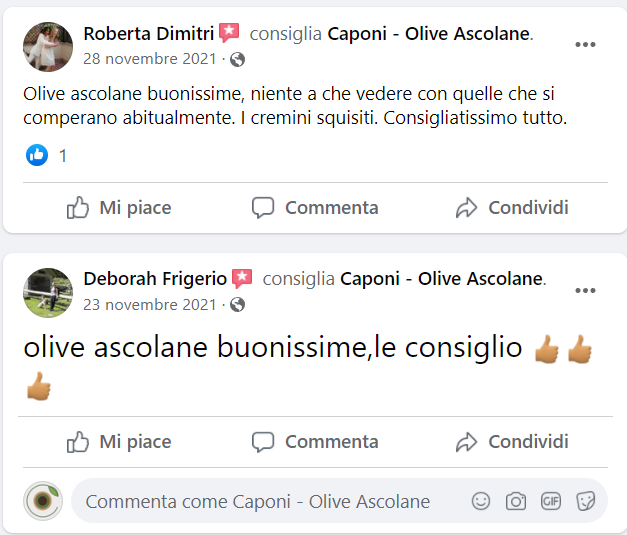Share Deborah Frigerio's post with Condividi

(512, 442)
